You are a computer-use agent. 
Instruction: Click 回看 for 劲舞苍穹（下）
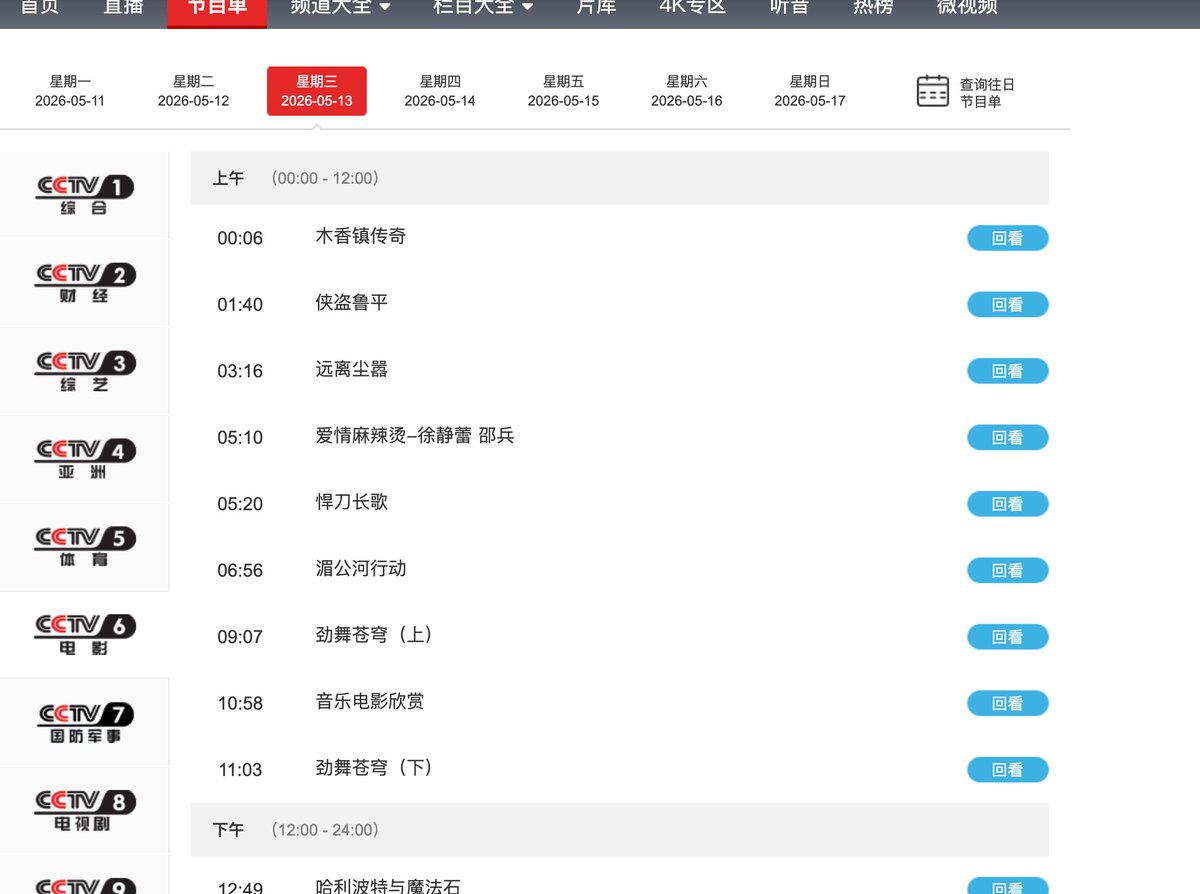1007,770
